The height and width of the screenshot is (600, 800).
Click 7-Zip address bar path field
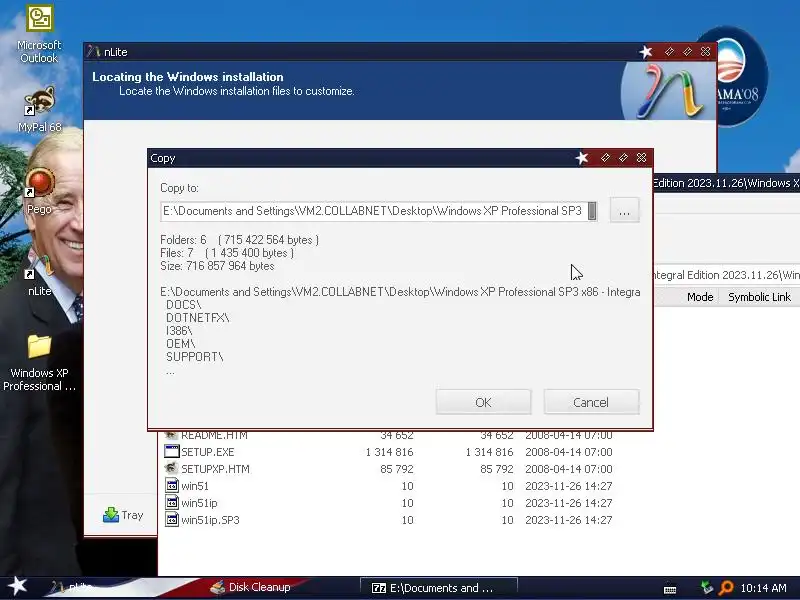tap(727, 275)
